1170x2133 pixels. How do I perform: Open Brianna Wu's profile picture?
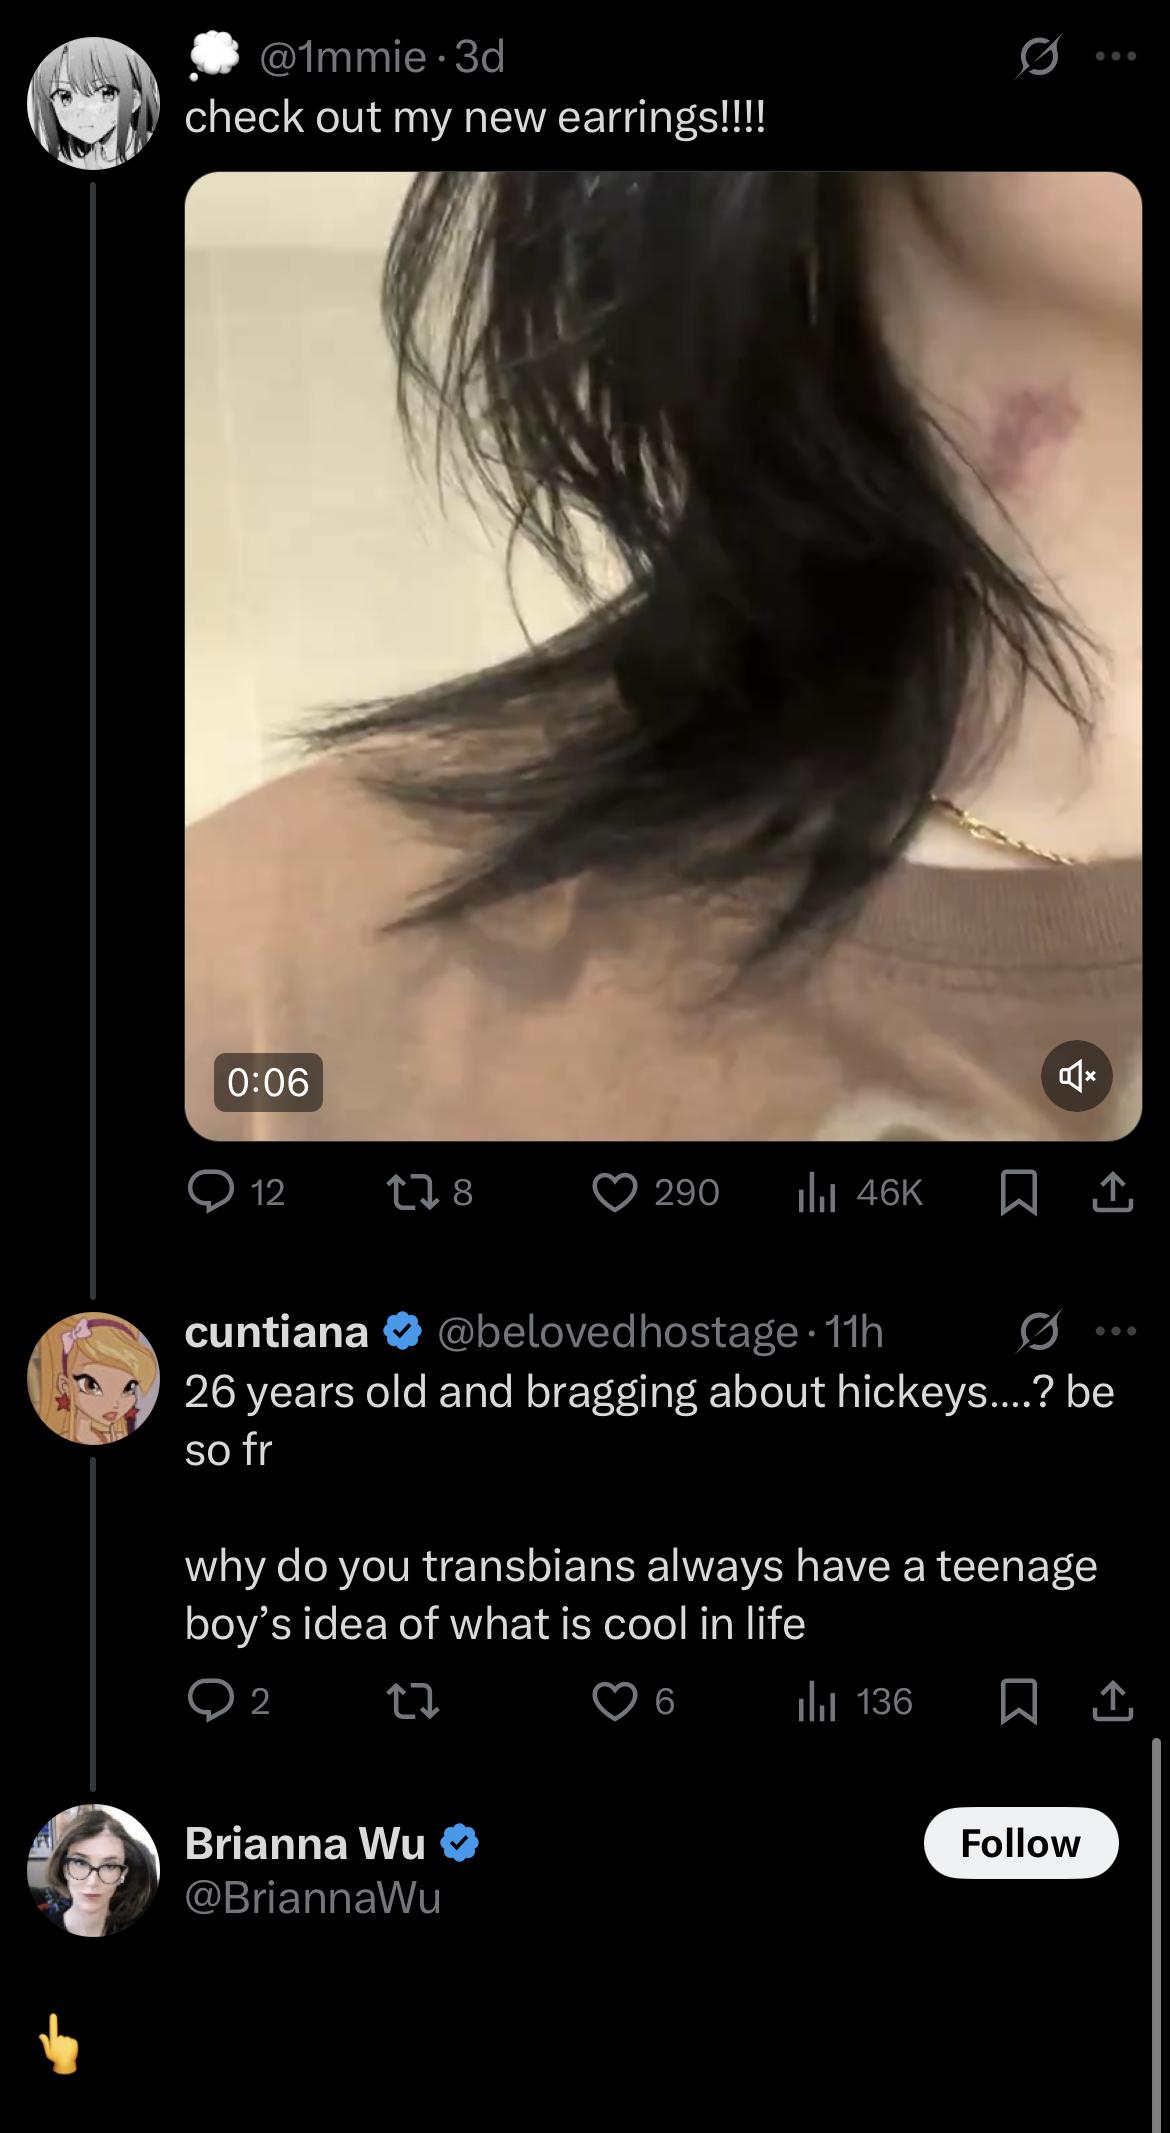(x=94, y=1870)
